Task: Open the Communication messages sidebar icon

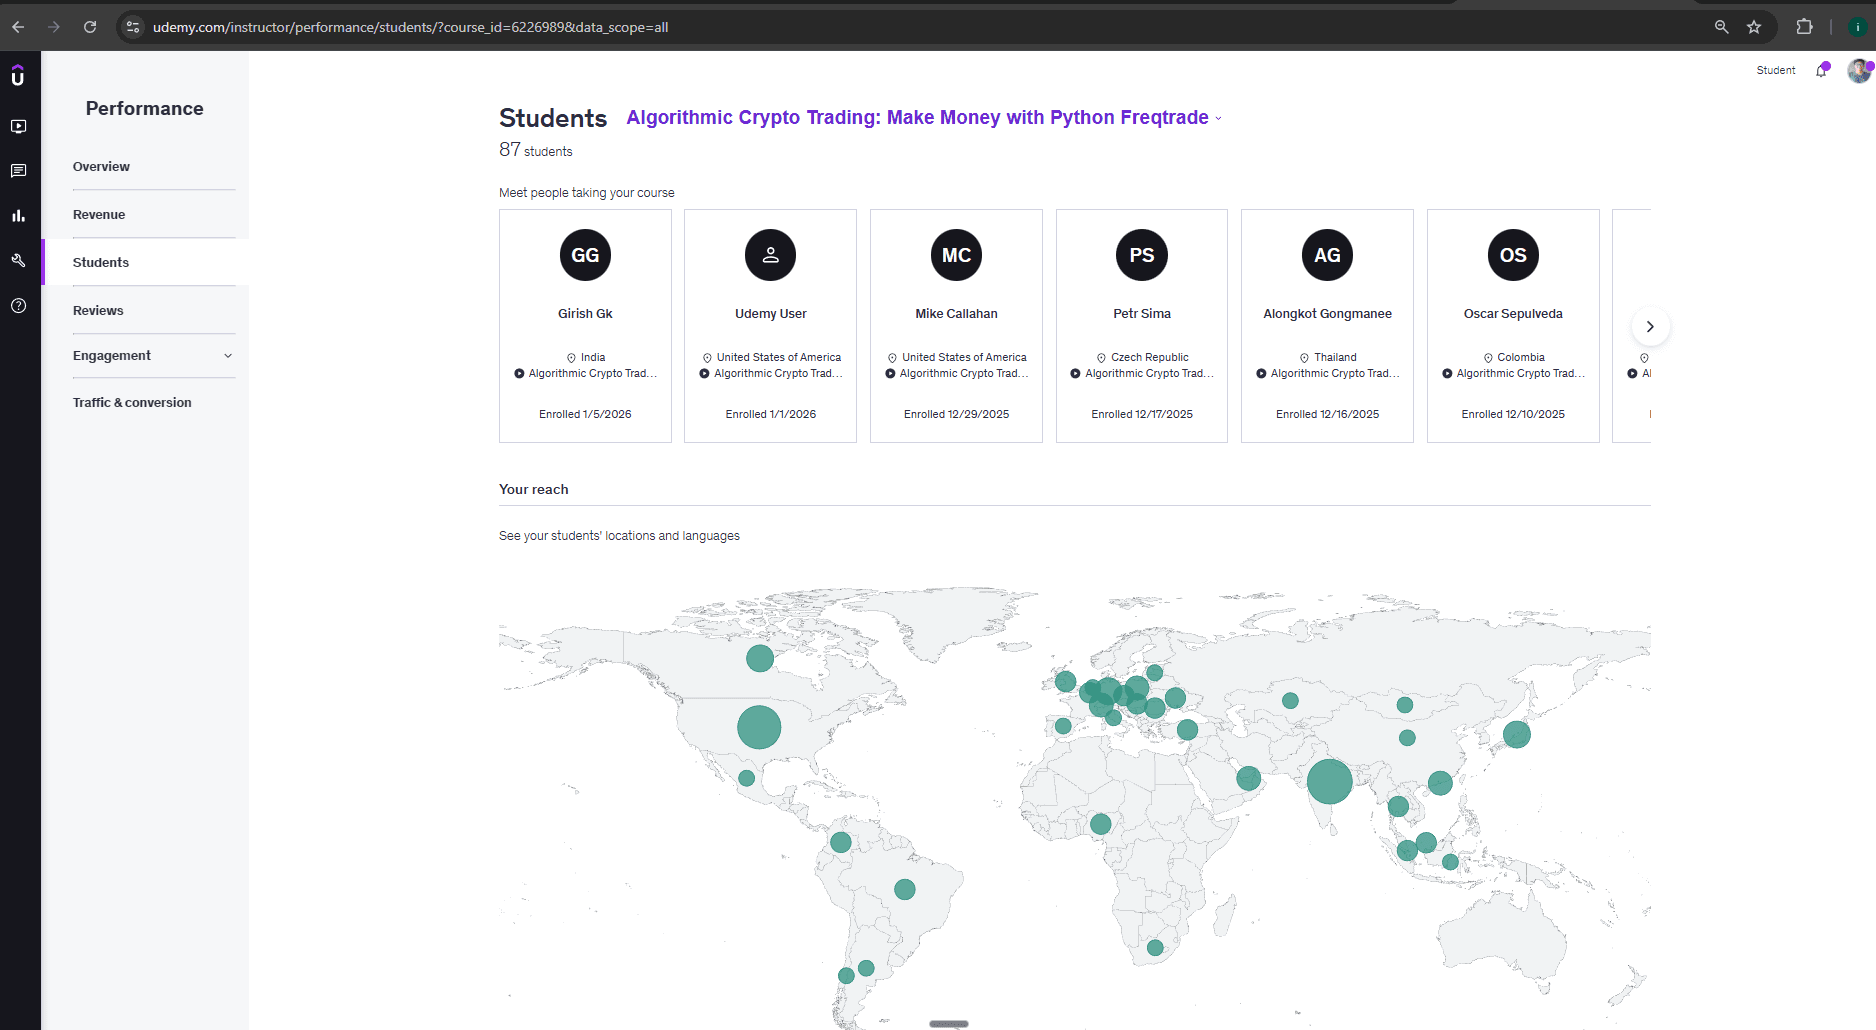Action: point(18,171)
